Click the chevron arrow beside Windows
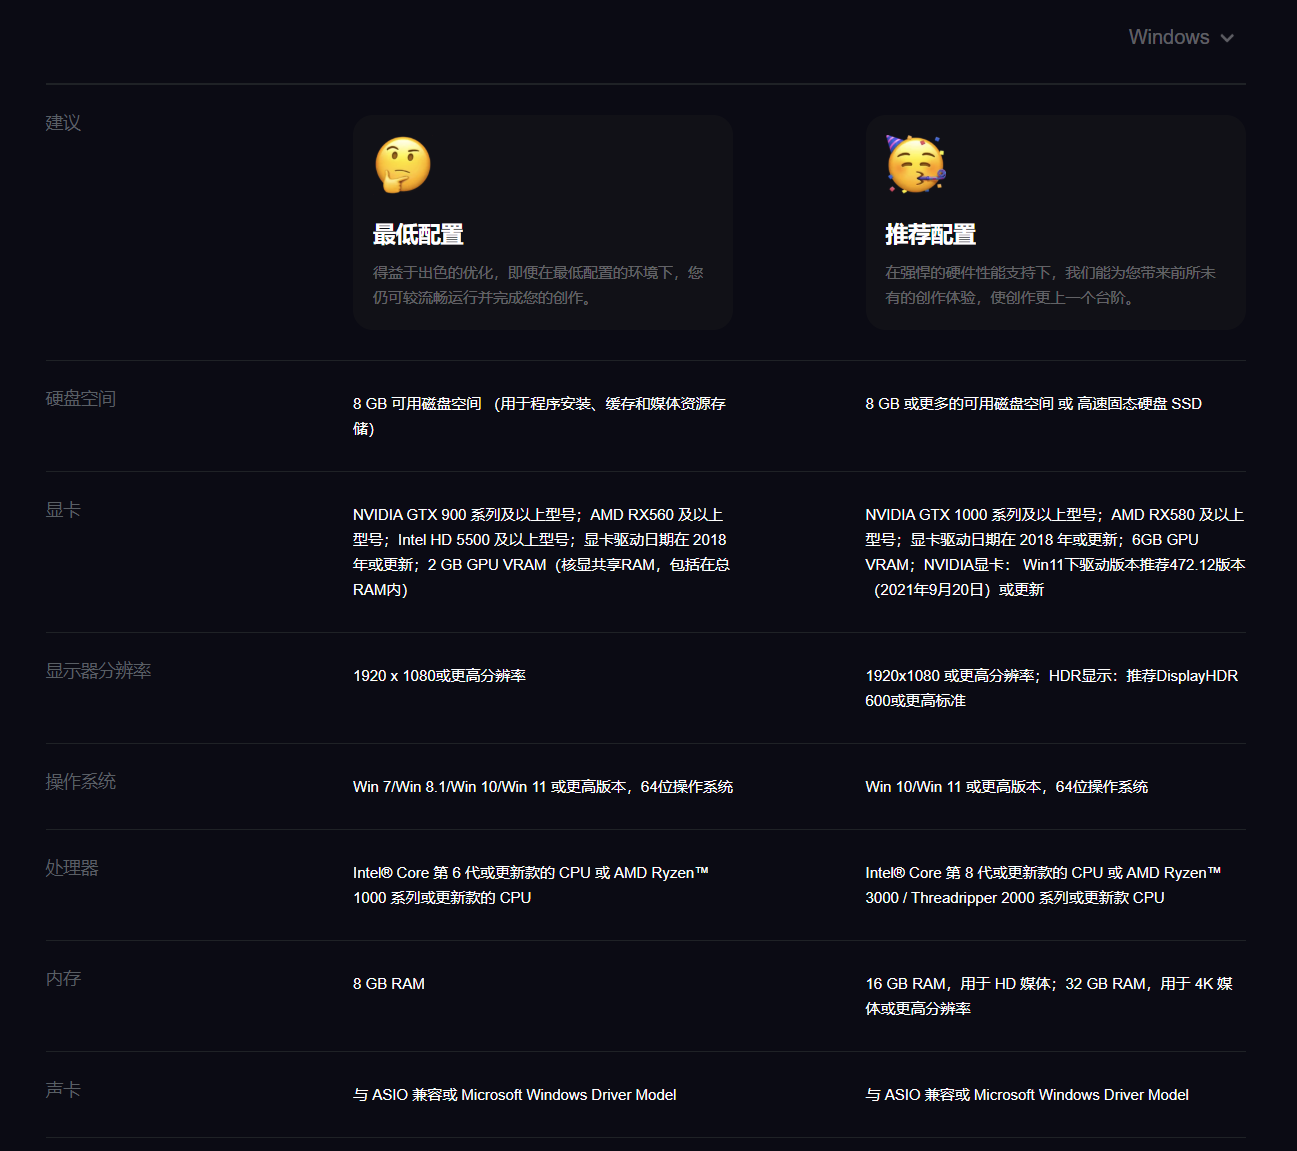The width and height of the screenshot is (1297, 1151). point(1227,39)
